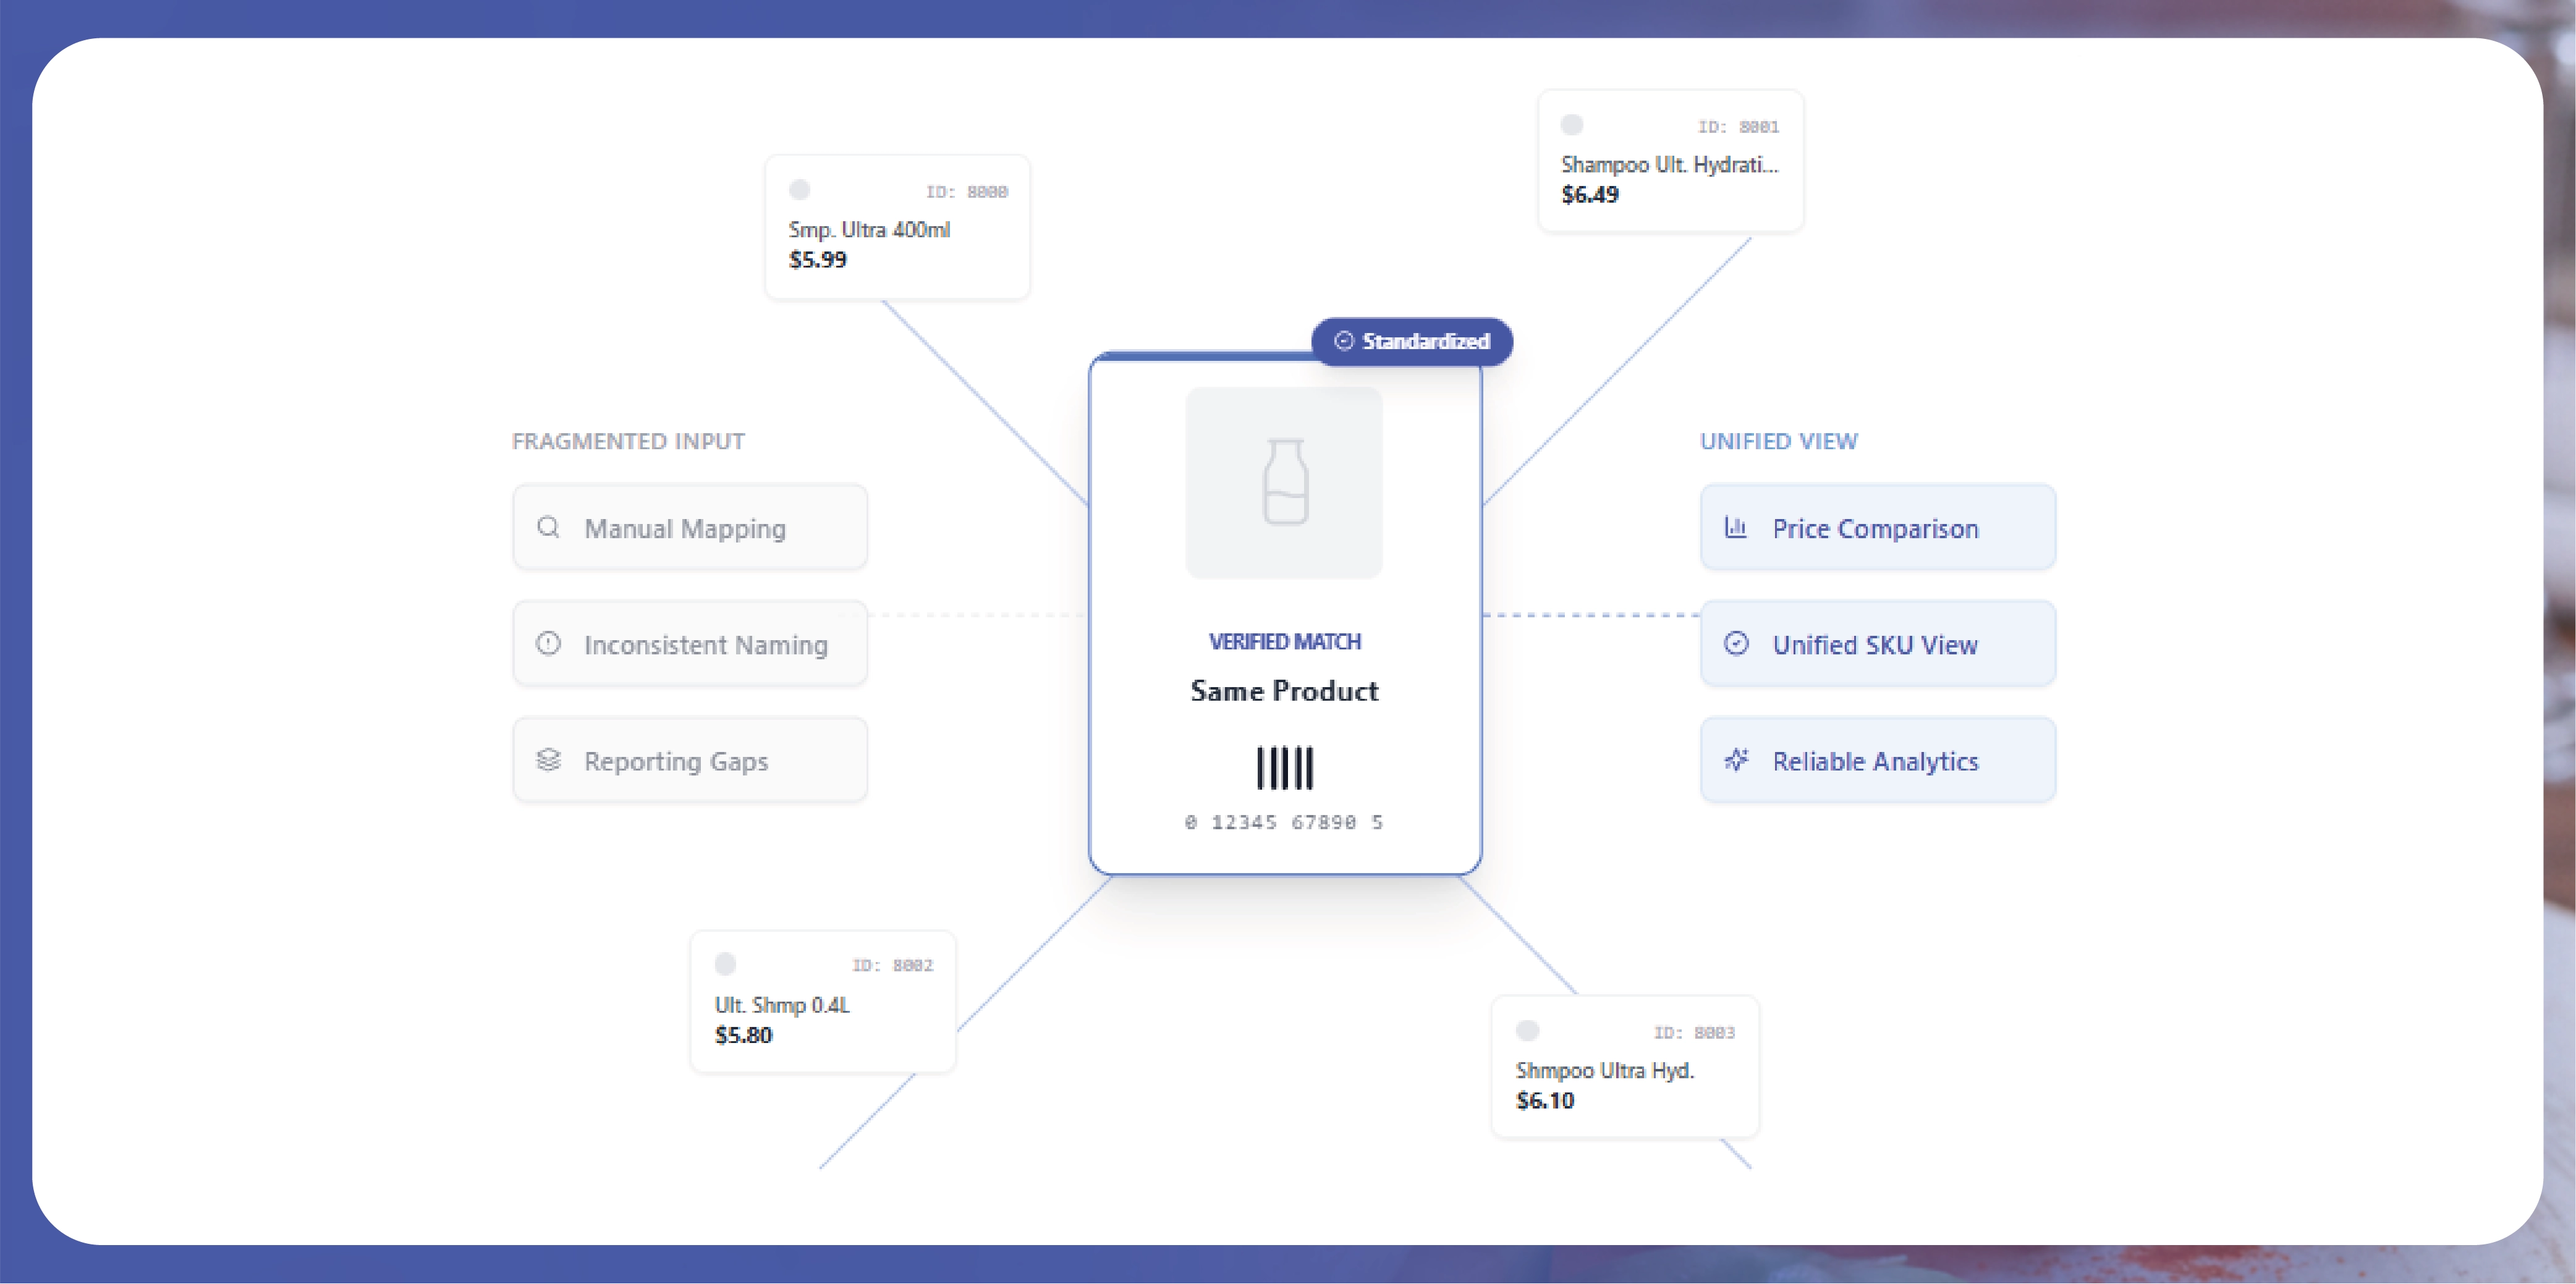Click the Standardized badge label

(x=1425, y=341)
